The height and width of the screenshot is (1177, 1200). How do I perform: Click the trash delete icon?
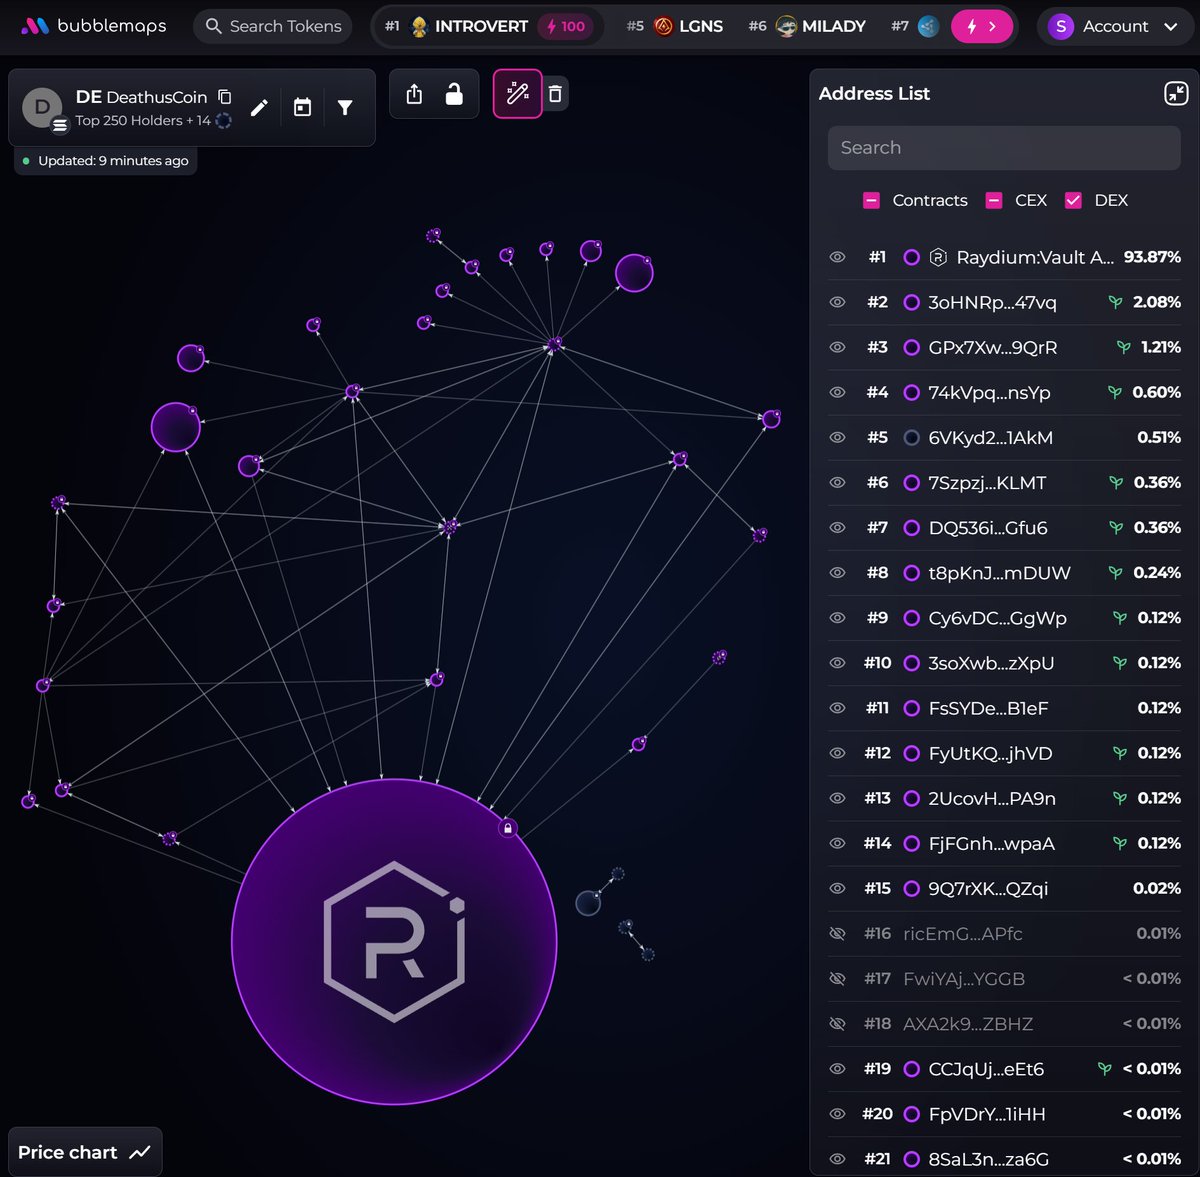tap(555, 94)
